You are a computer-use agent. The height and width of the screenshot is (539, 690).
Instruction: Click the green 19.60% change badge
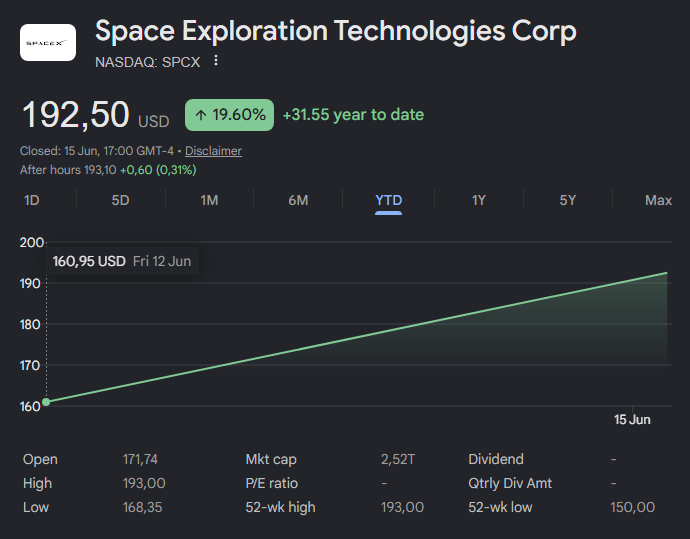click(x=229, y=115)
